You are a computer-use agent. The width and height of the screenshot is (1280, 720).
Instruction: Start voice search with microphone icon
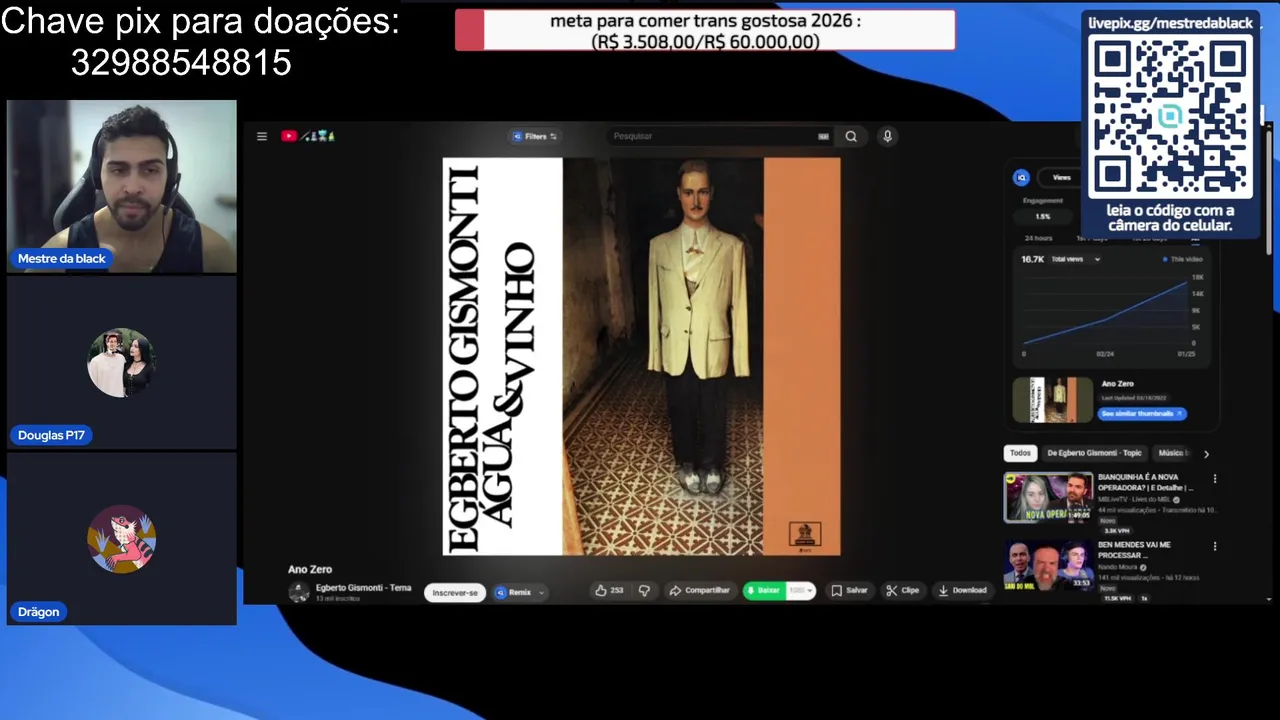click(887, 136)
